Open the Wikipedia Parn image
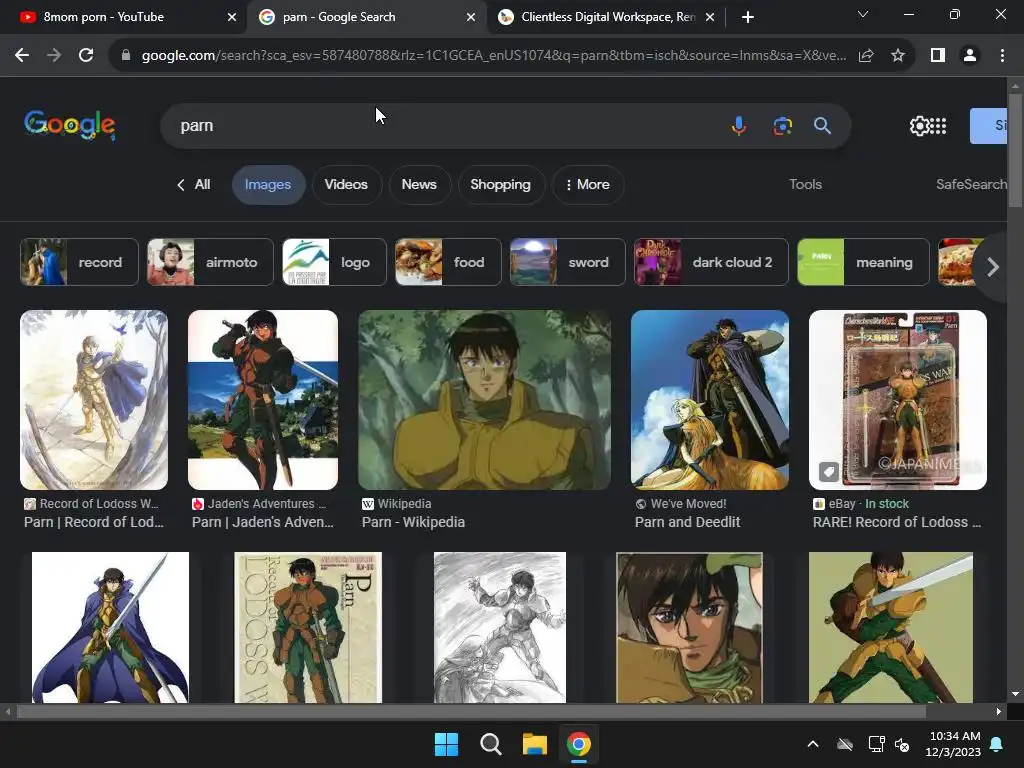 coord(485,400)
